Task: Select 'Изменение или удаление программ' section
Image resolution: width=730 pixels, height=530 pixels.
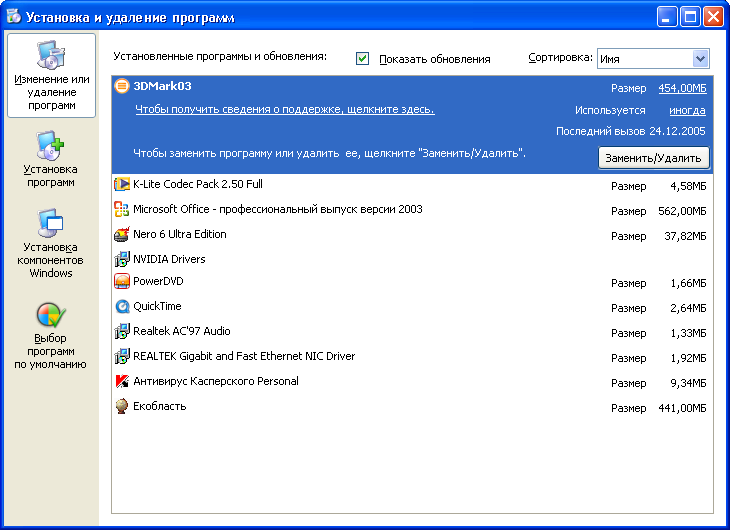Action: click(51, 76)
